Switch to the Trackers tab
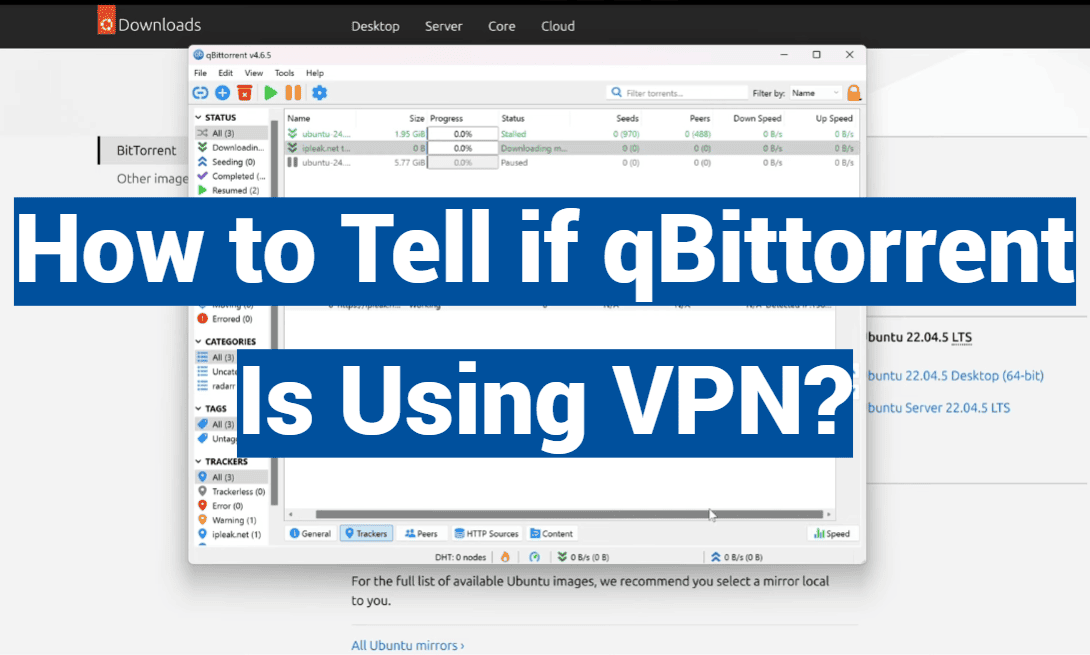The height and width of the screenshot is (655, 1090). click(366, 533)
